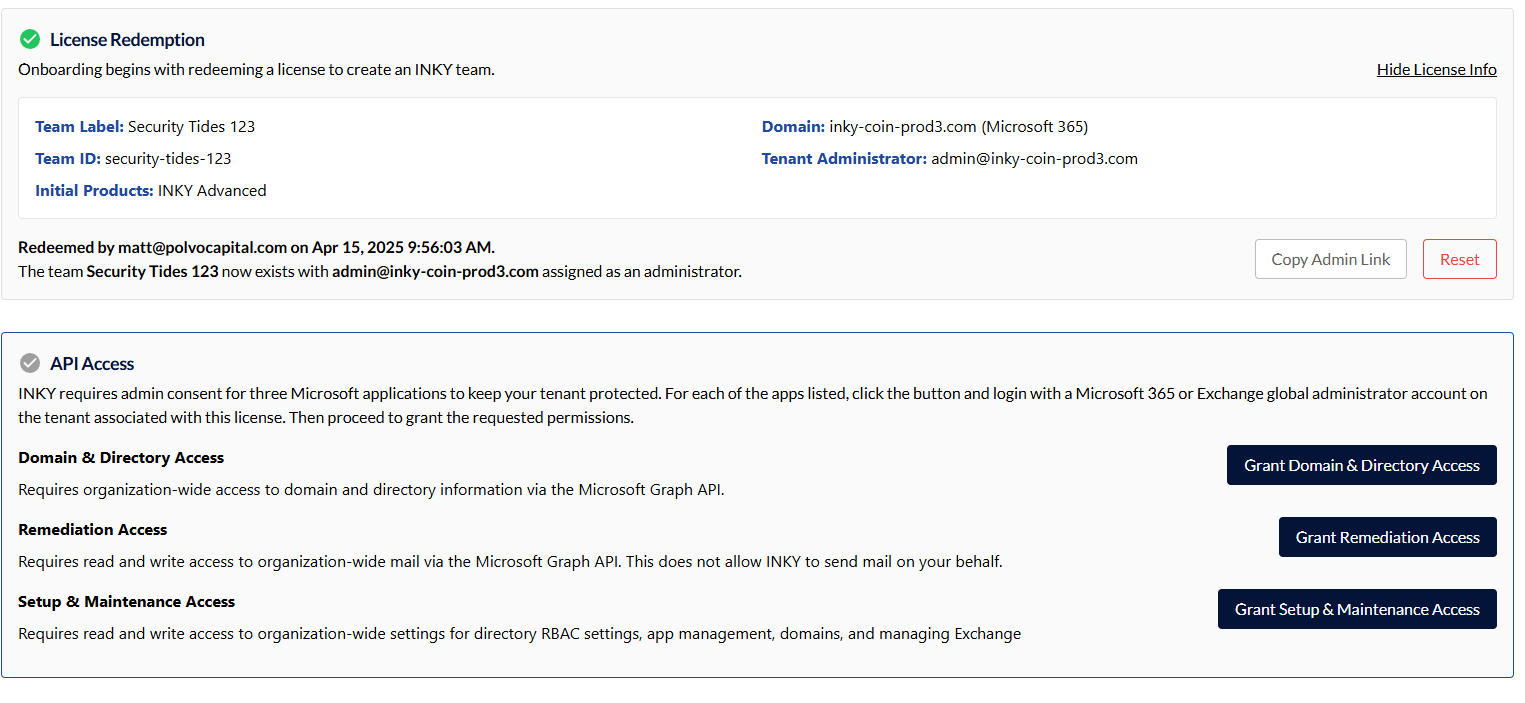Click the License Redemption heading
The height and width of the screenshot is (703, 1525).
click(127, 40)
